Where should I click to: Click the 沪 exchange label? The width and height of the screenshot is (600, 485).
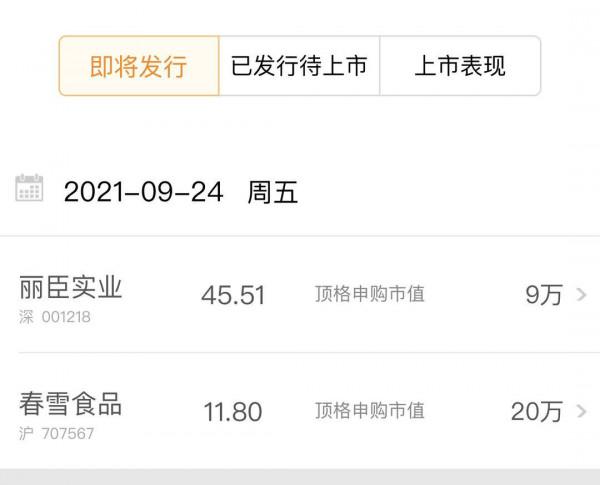tap(27, 434)
